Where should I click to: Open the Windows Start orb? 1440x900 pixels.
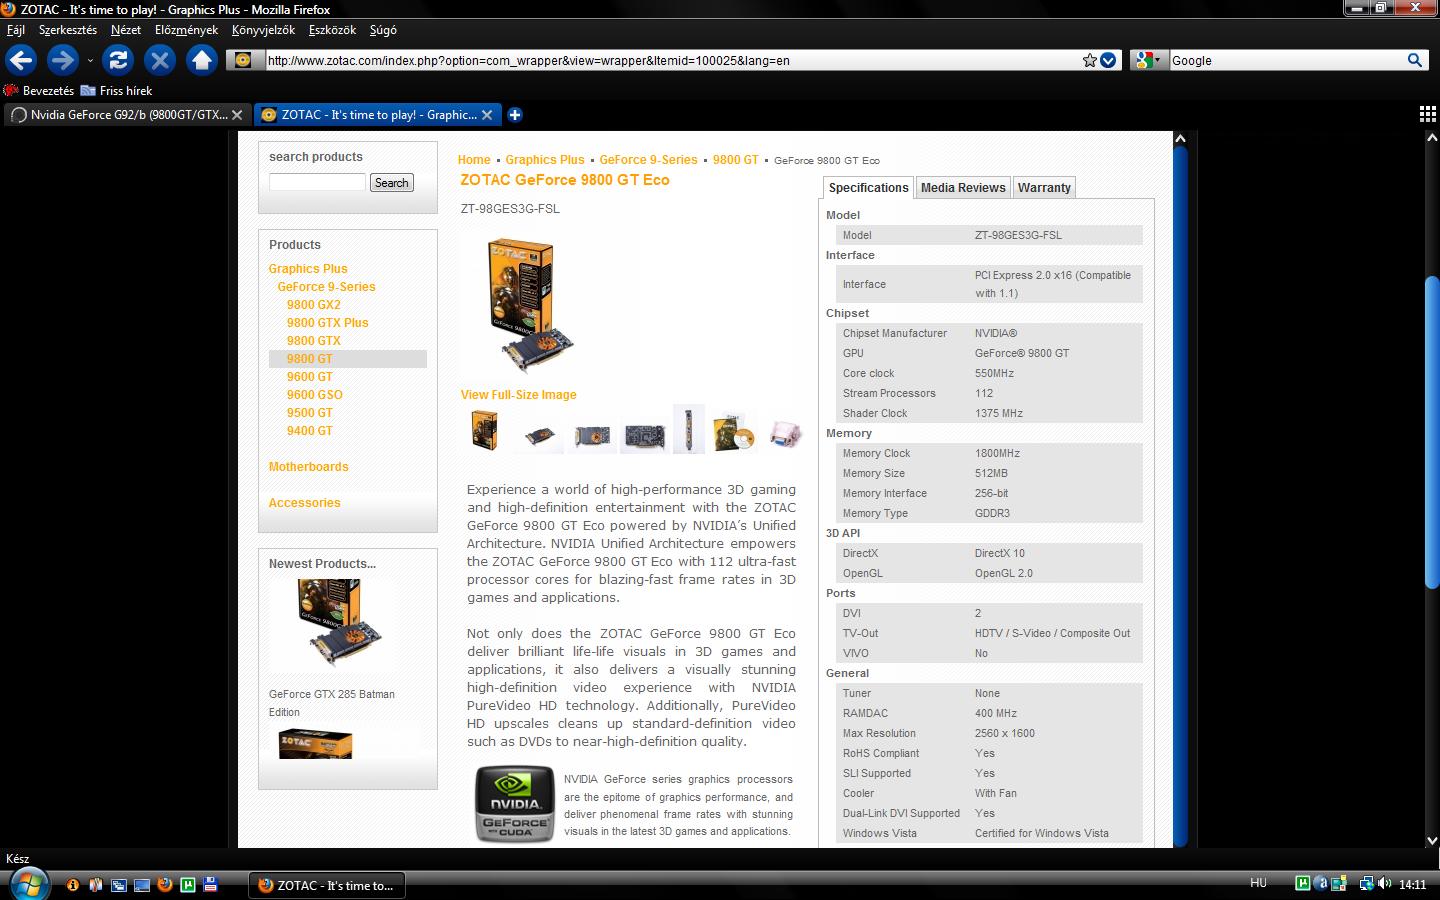click(x=28, y=884)
